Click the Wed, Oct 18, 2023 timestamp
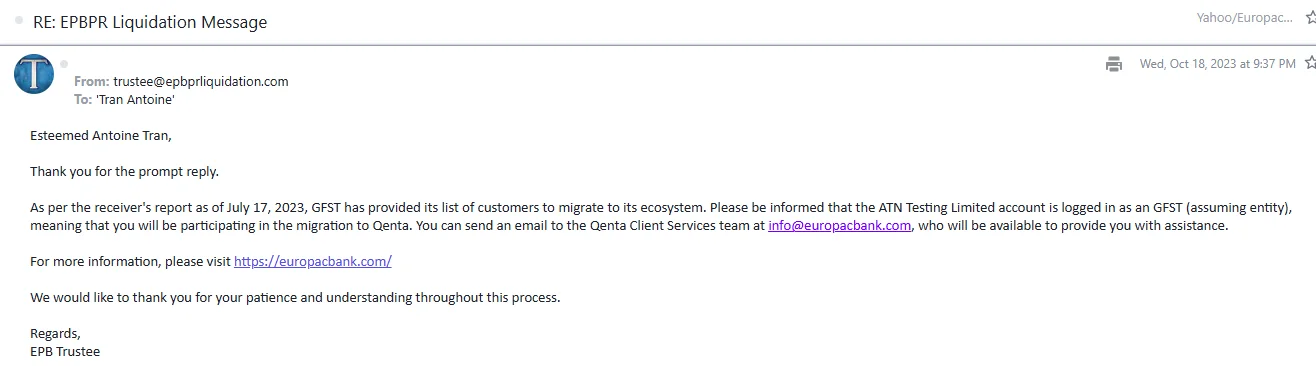 [x=1217, y=64]
